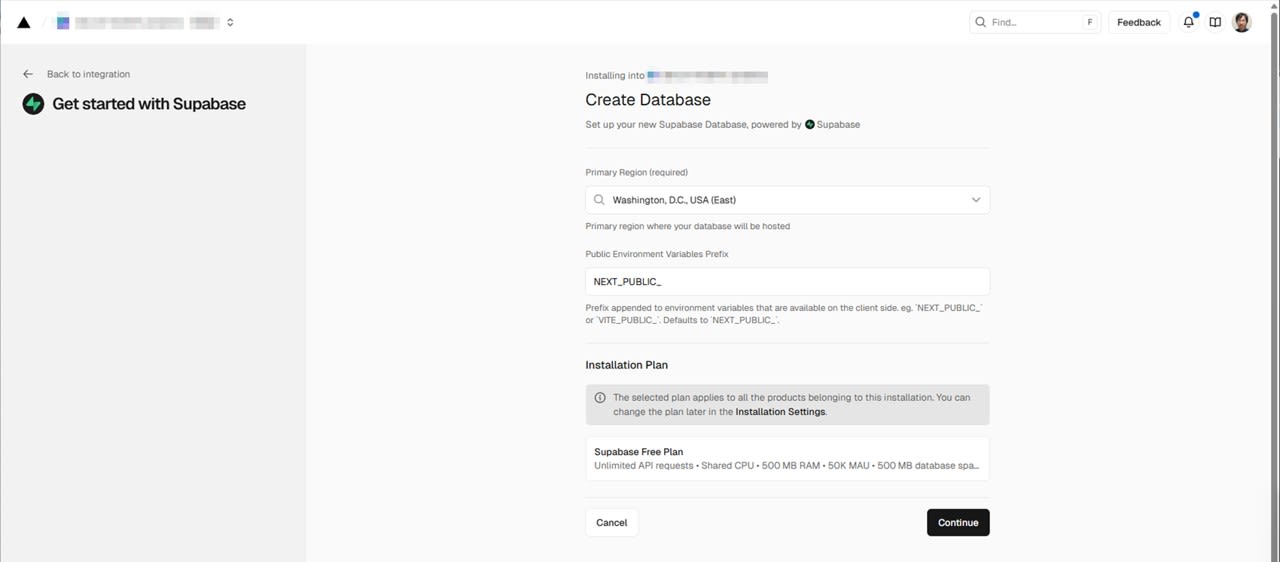Click the blurred project name after Installing into
1280x562 pixels.
pyautogui.click(x=707, y=75)
